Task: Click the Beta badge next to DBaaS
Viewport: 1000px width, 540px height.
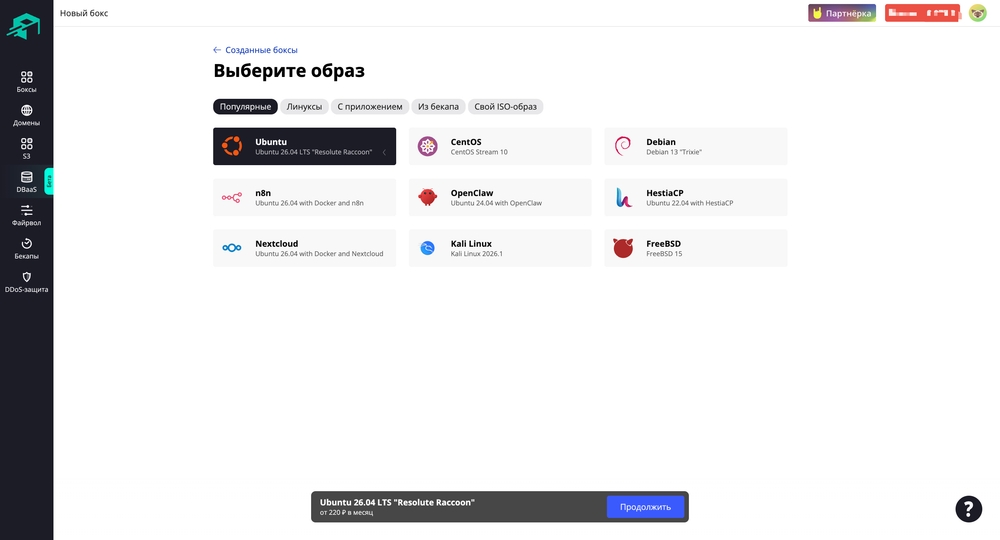Action: 48,182
